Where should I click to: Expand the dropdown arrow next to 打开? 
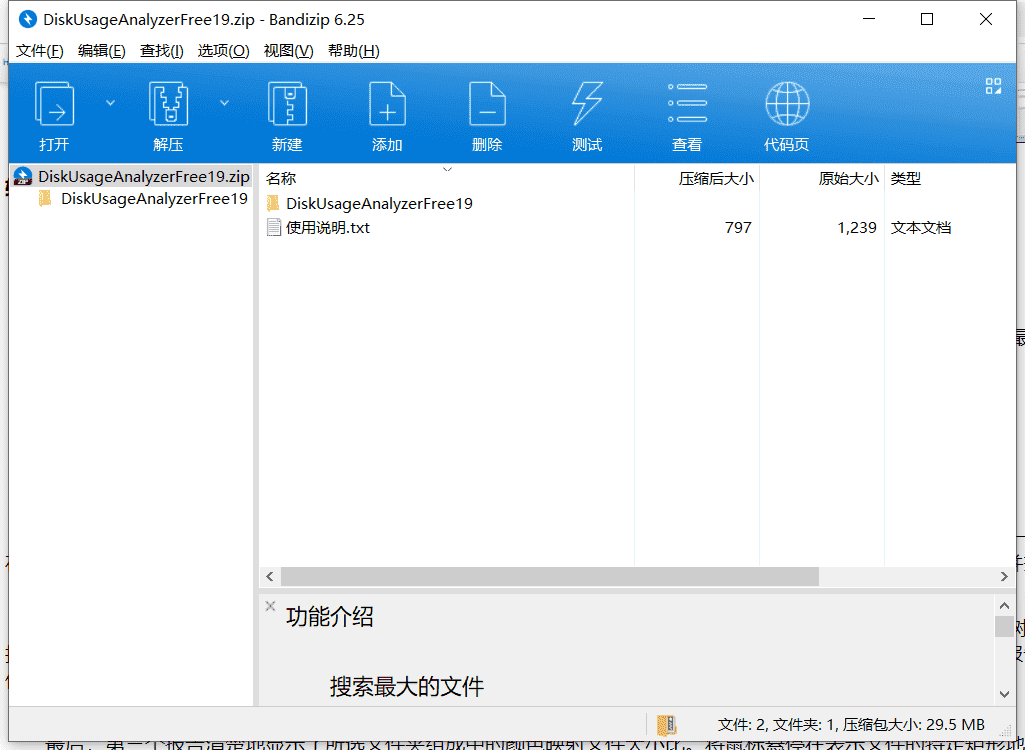(x=110, y=103)
